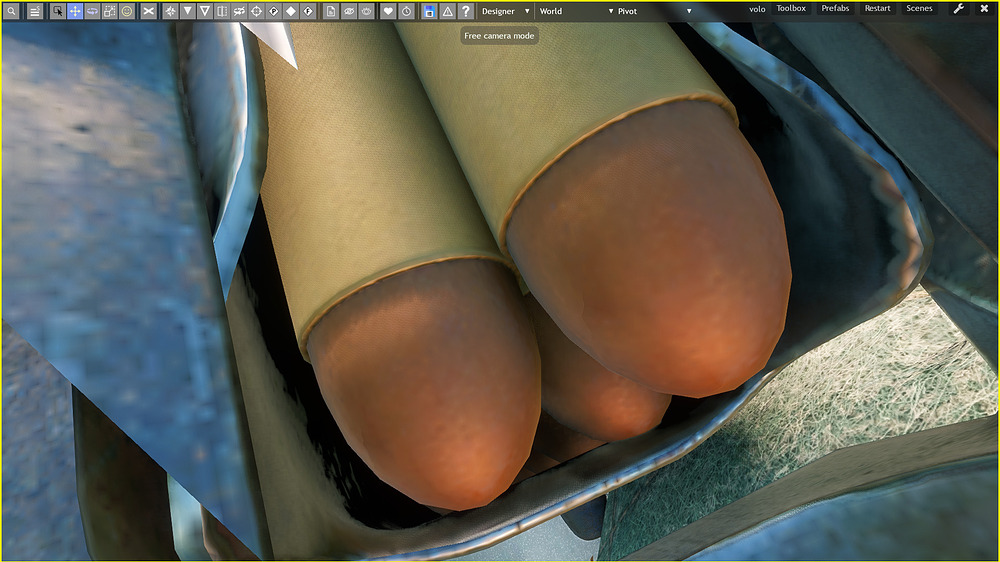The width and height of the screenshot is (1000, 562).
Task: Click the diamond P icon
Action: [274, 11]
